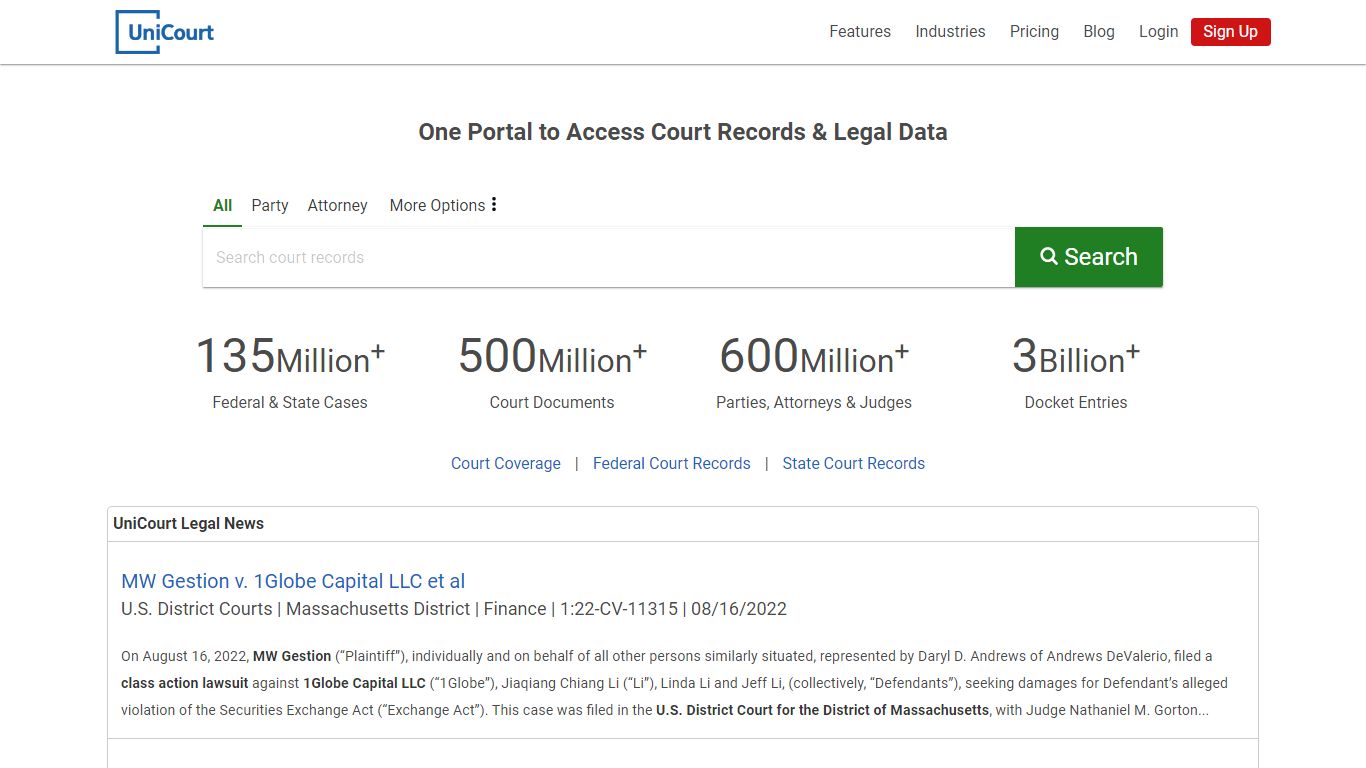Focus the Search court records field
Viewport: 1366px width, 768px height.
(x=609, y=257)
